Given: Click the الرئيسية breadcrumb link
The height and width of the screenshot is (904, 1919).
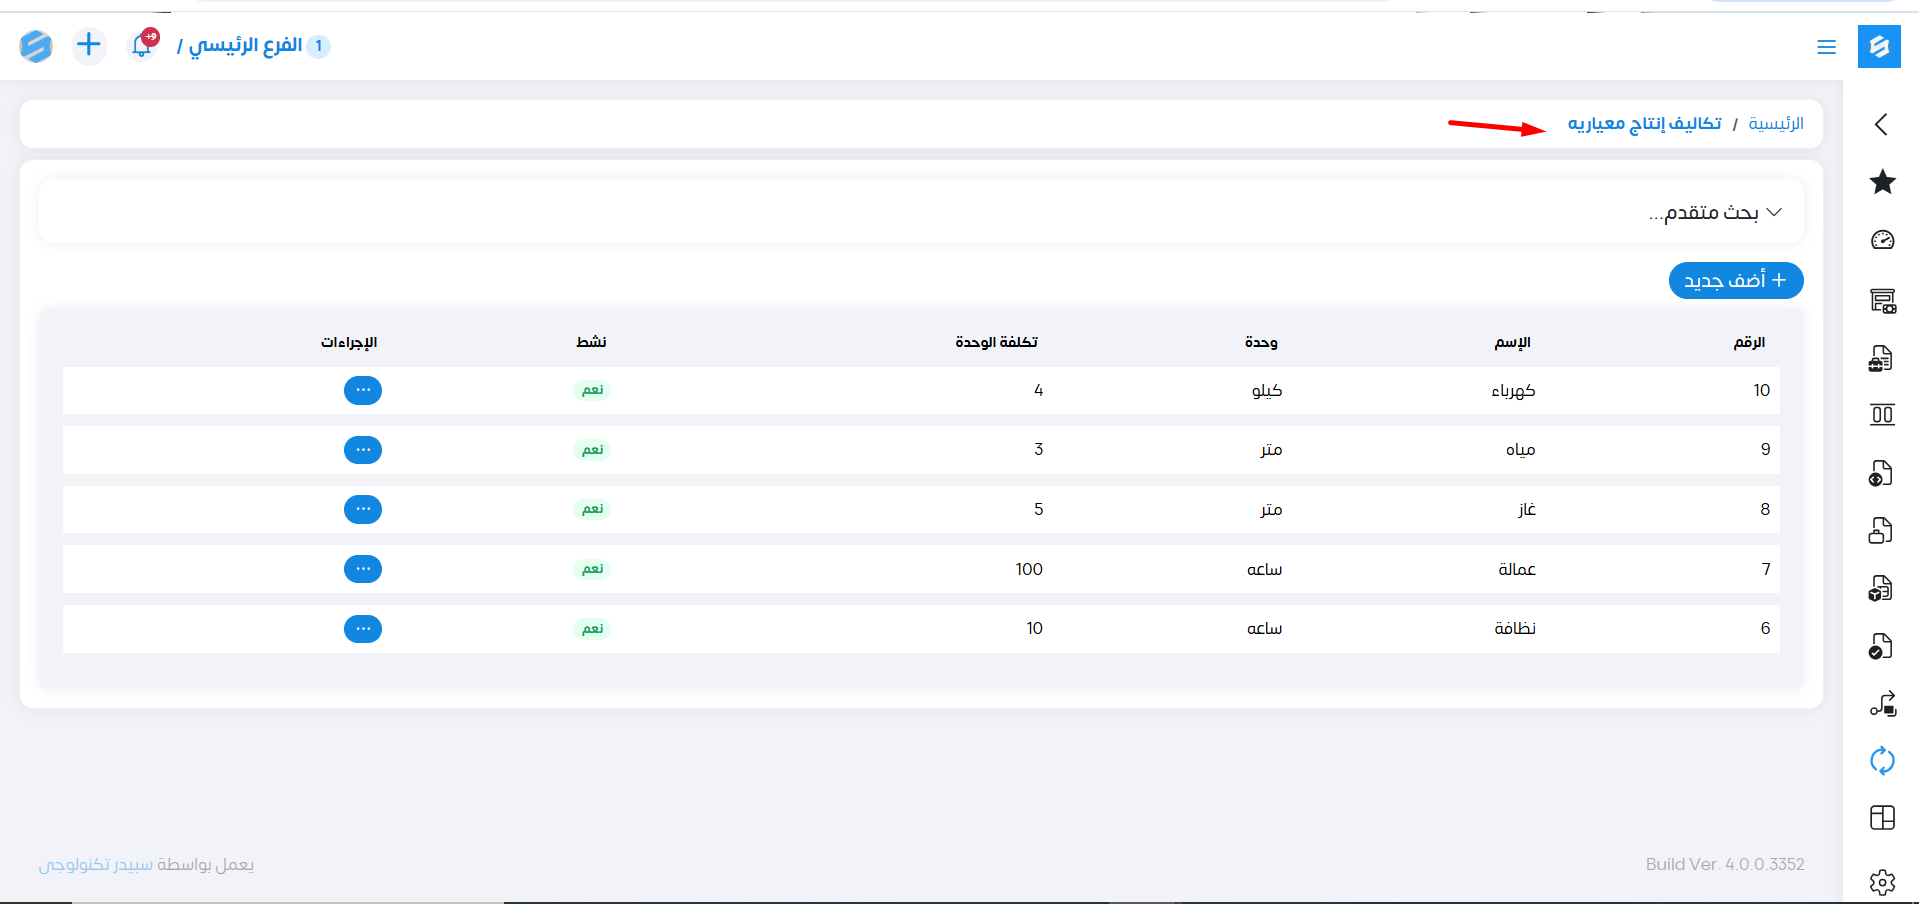Looking at the screenshot, I should point(1775,124).
